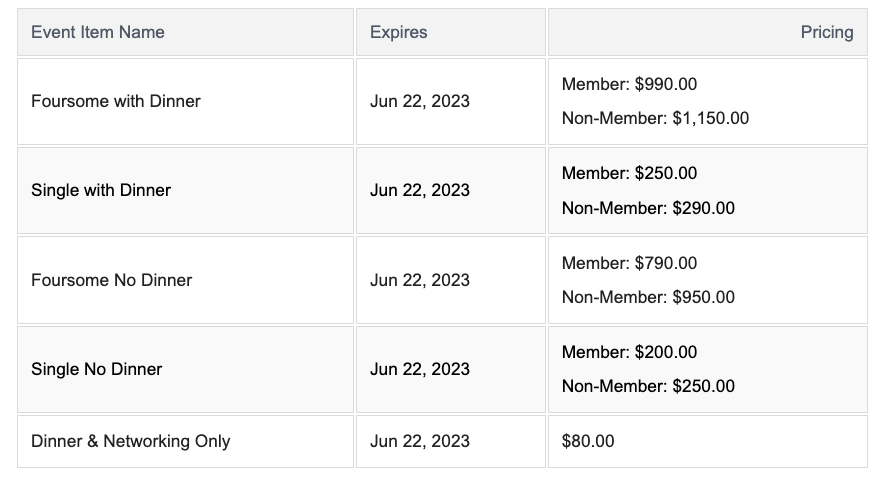Screen dimensions: 884x488
Task: Click the Event Item Name column header
Action: pos(98,32)
